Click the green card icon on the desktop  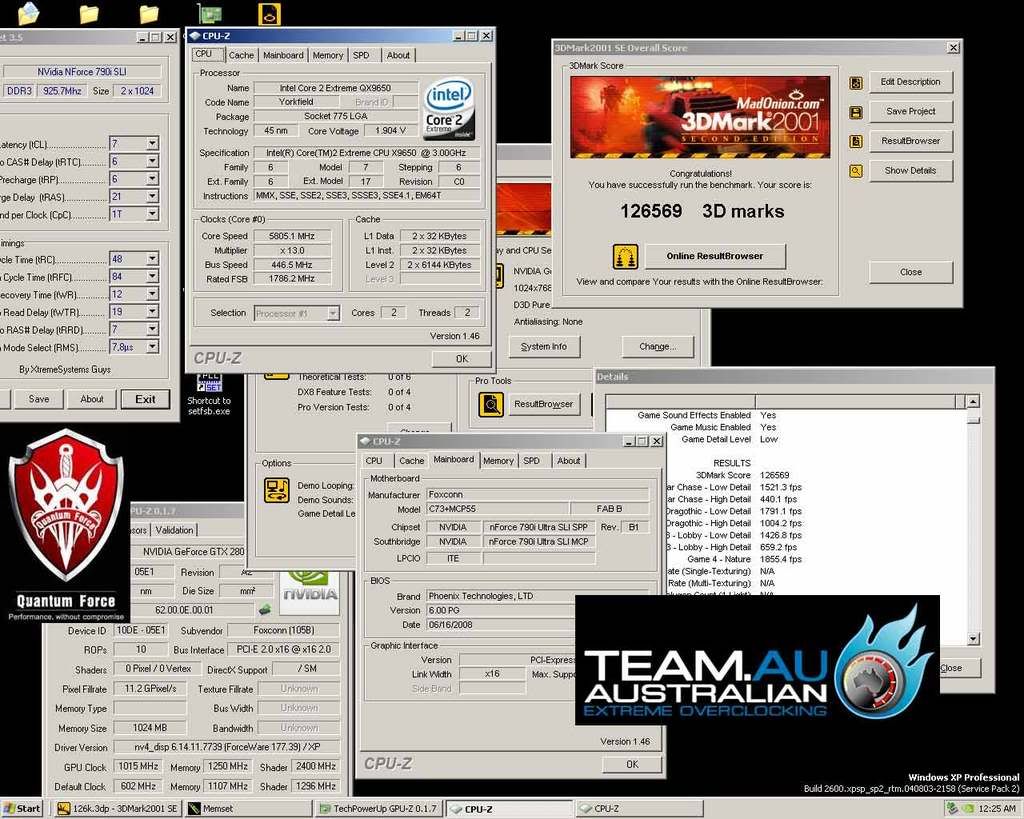(x=210, y=14)
